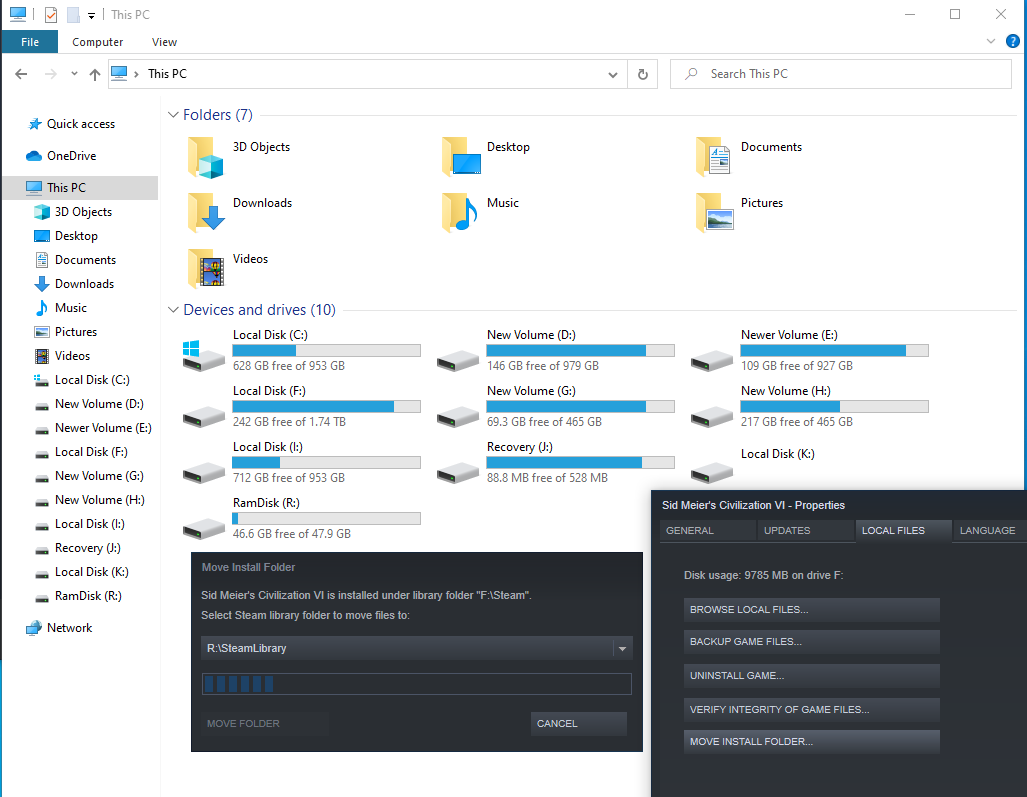Collapse the Folders (7) group

173,115
